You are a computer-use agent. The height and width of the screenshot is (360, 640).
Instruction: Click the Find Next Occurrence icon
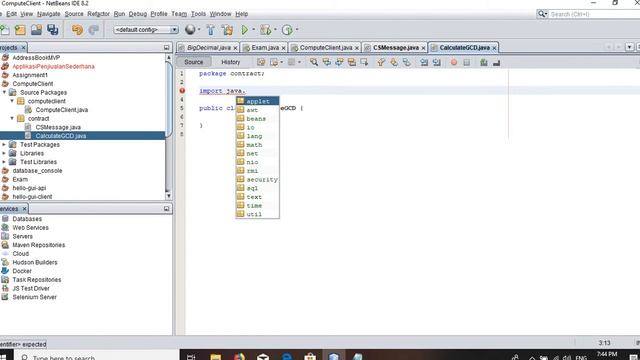(339, 62)
